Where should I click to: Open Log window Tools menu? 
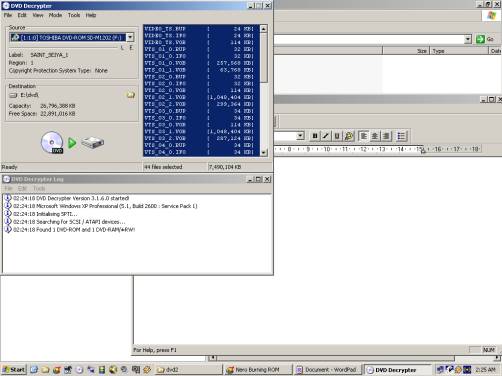click(x=39, y=188)
